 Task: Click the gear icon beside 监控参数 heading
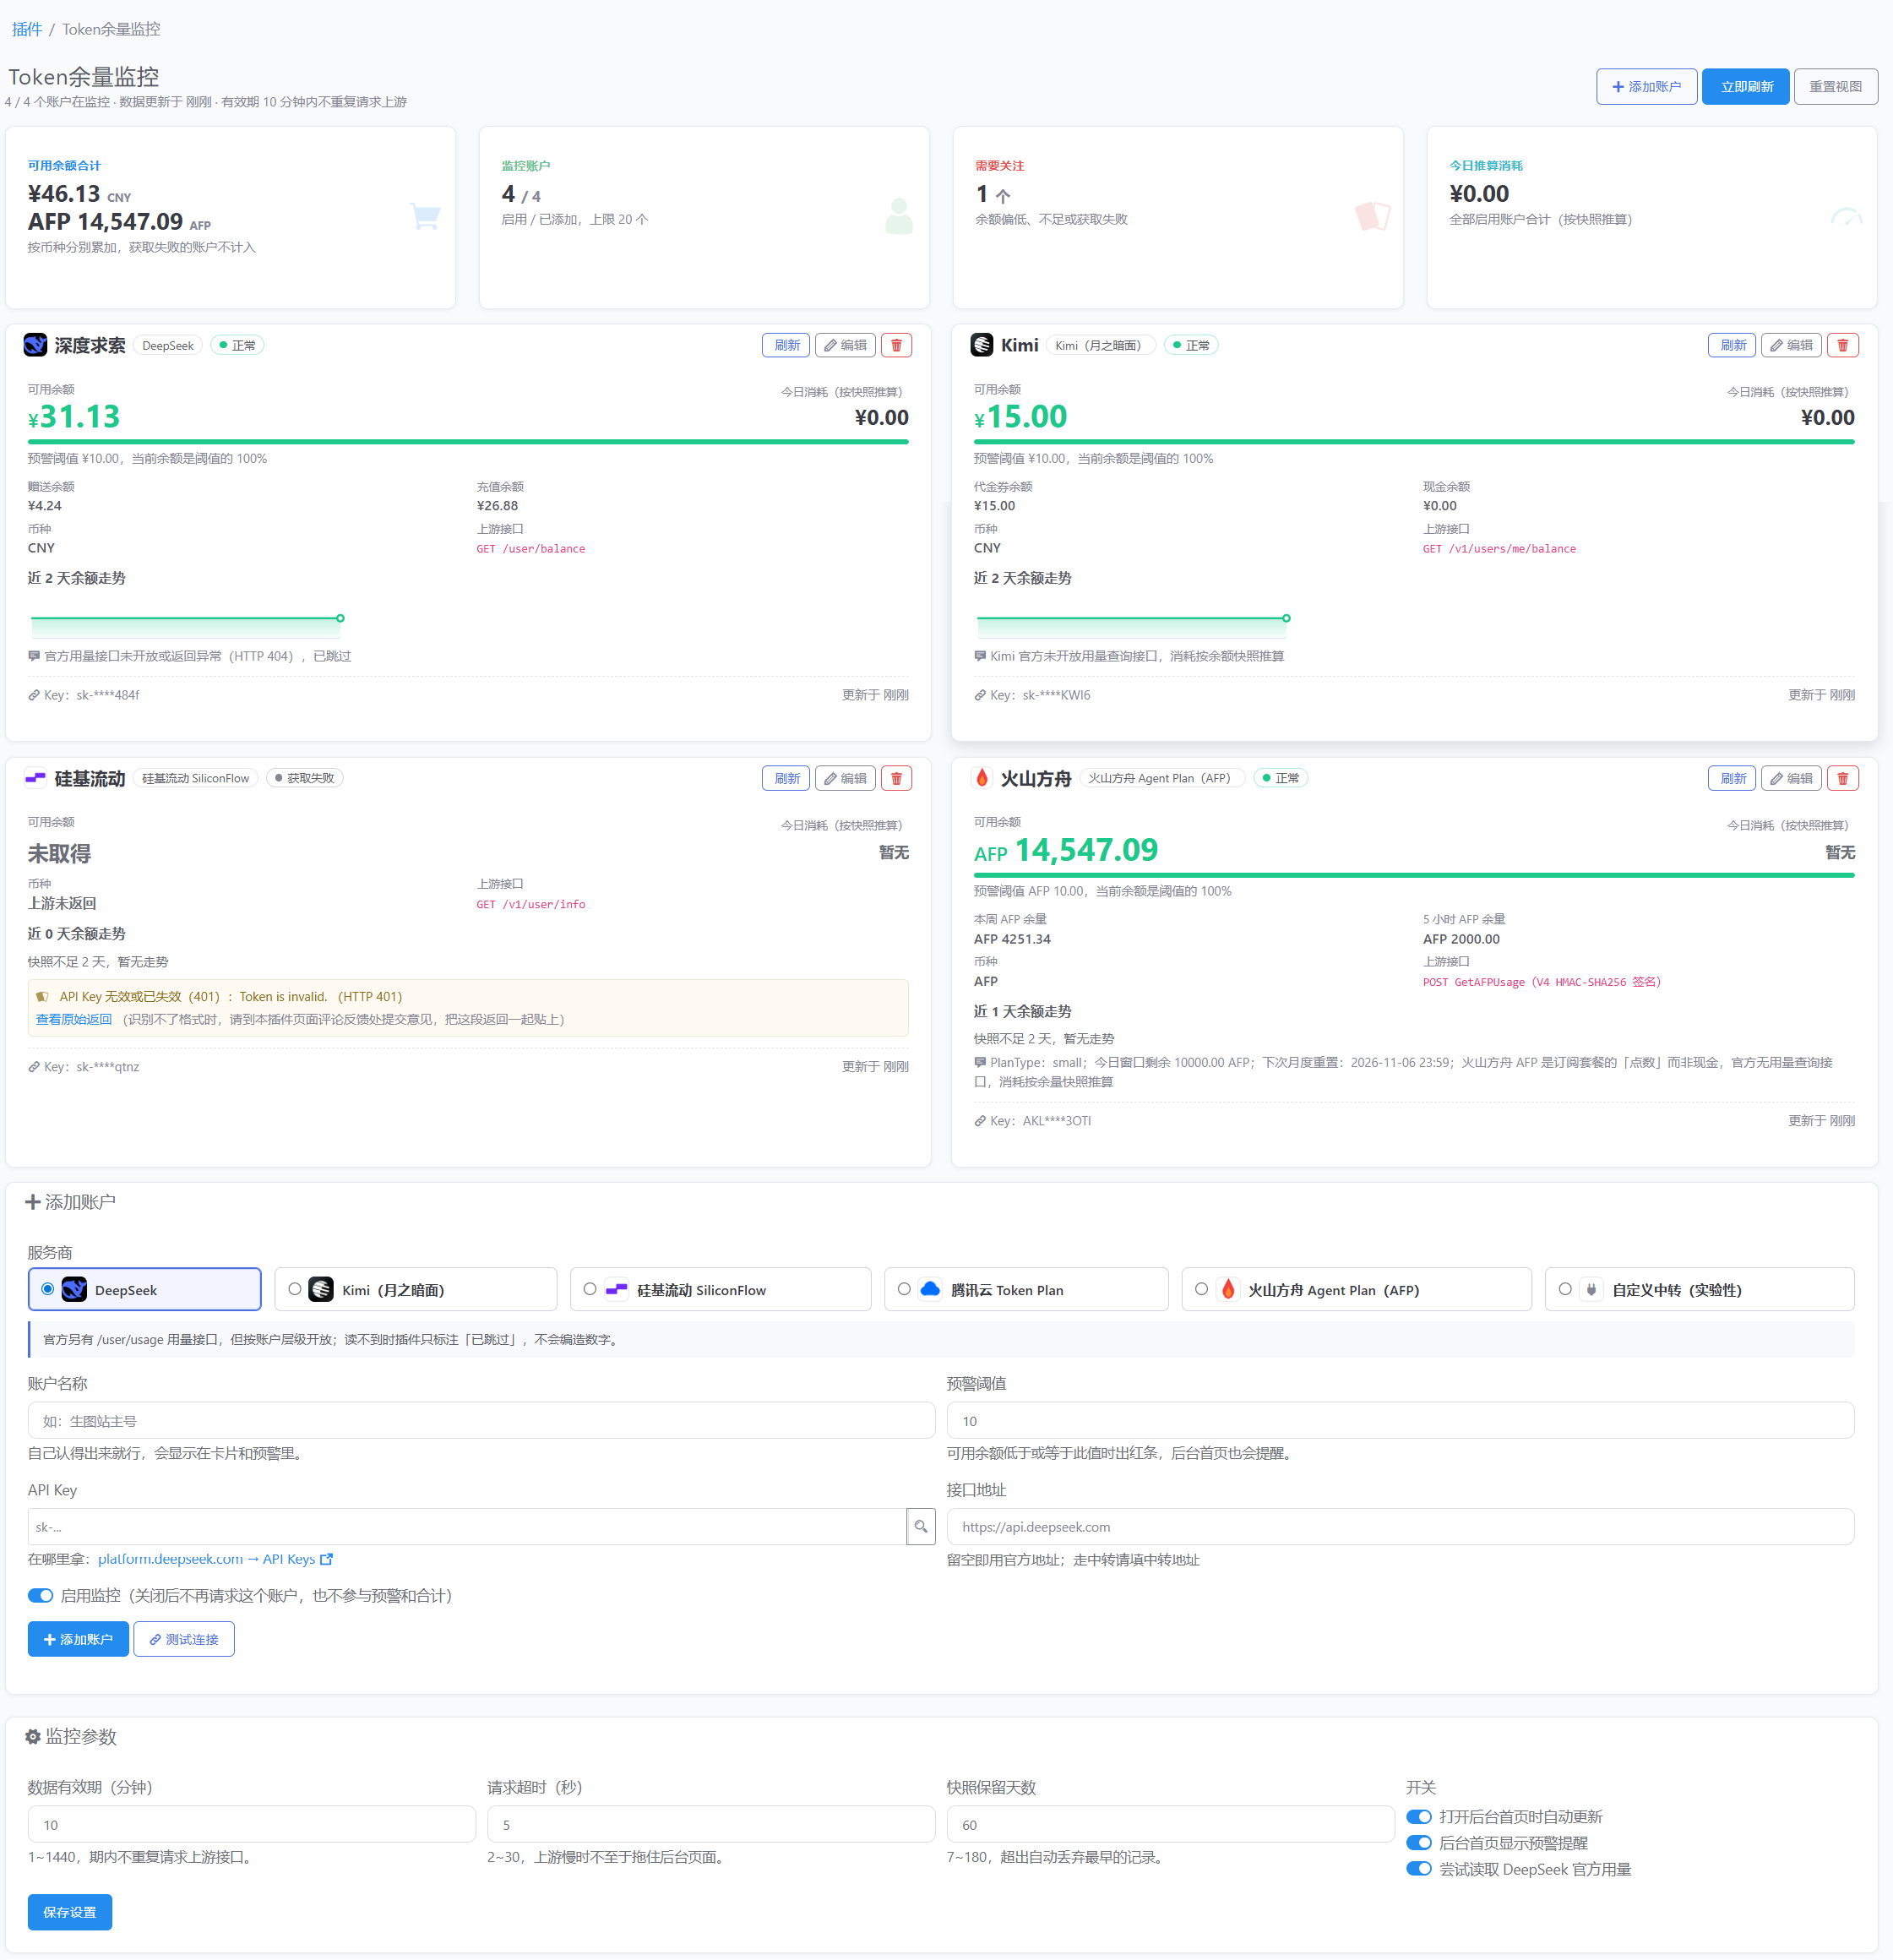(x=33, y=1737)
